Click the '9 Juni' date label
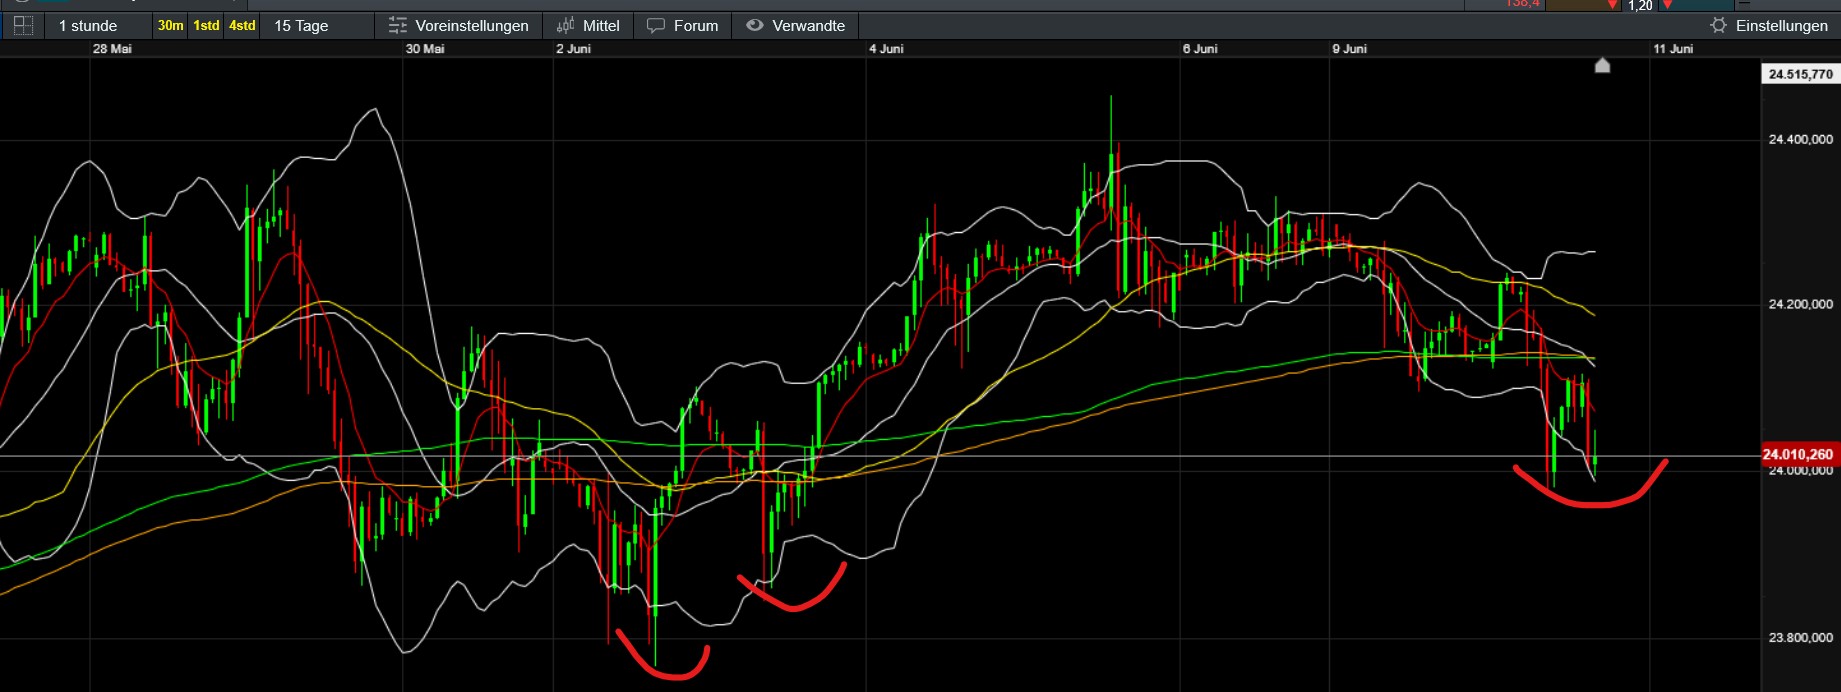The image size is (1841, 692). pos(1350,49)
